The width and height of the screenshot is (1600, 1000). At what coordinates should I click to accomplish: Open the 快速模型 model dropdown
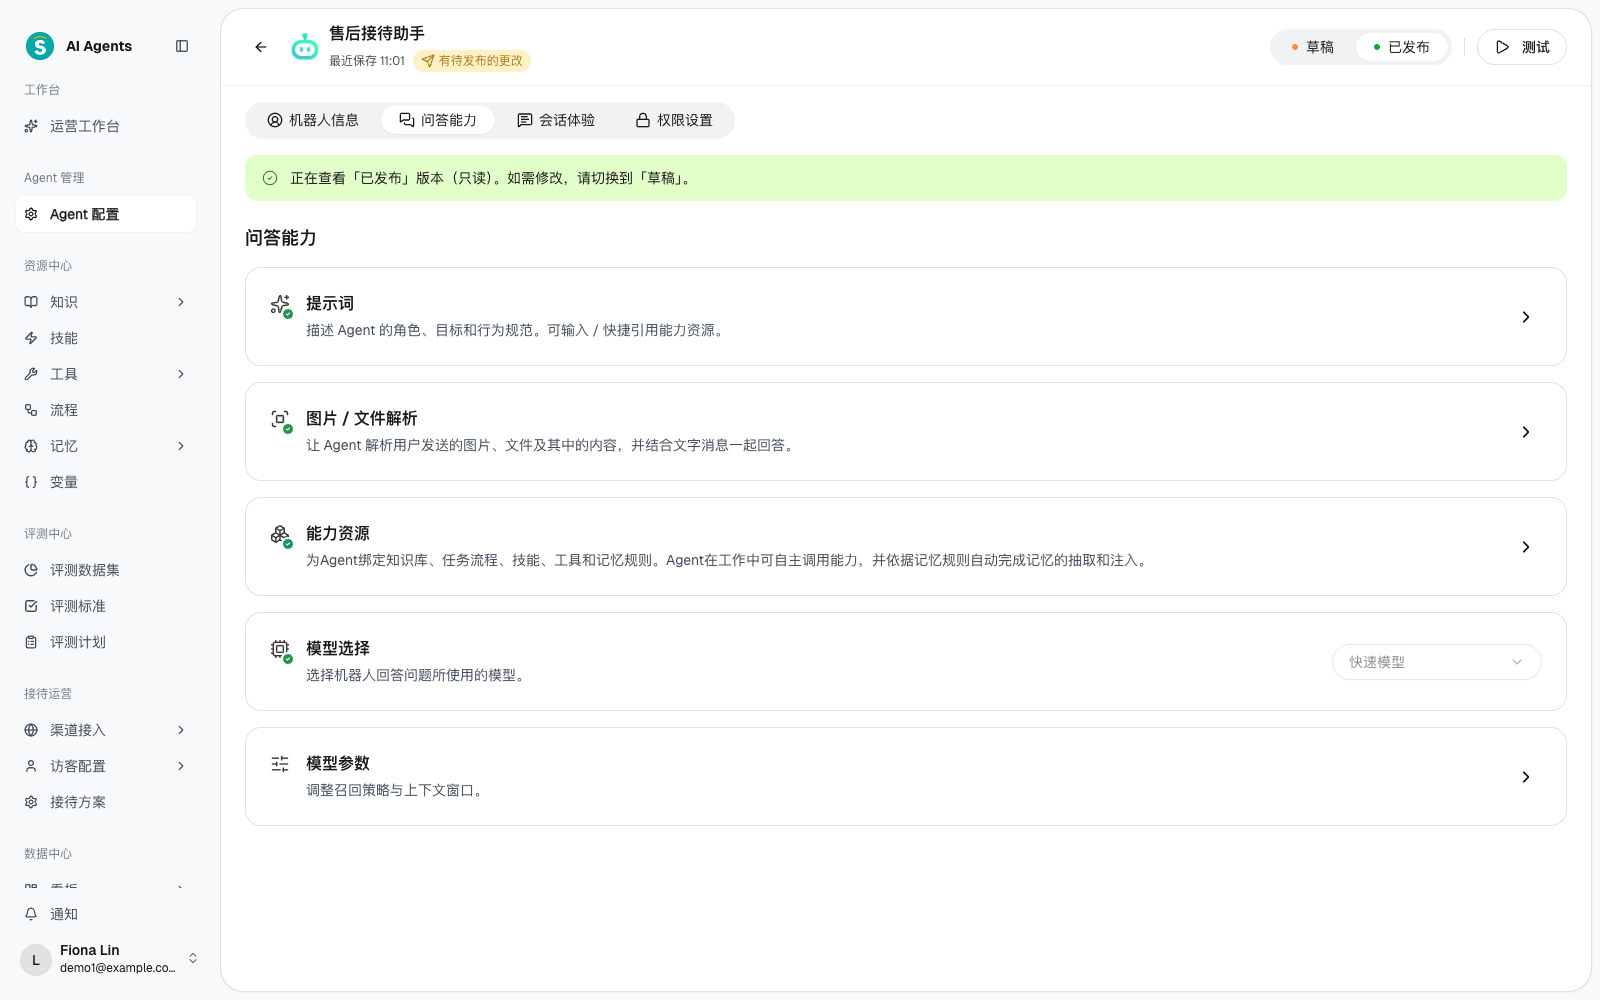click(x=1436, y=662)
